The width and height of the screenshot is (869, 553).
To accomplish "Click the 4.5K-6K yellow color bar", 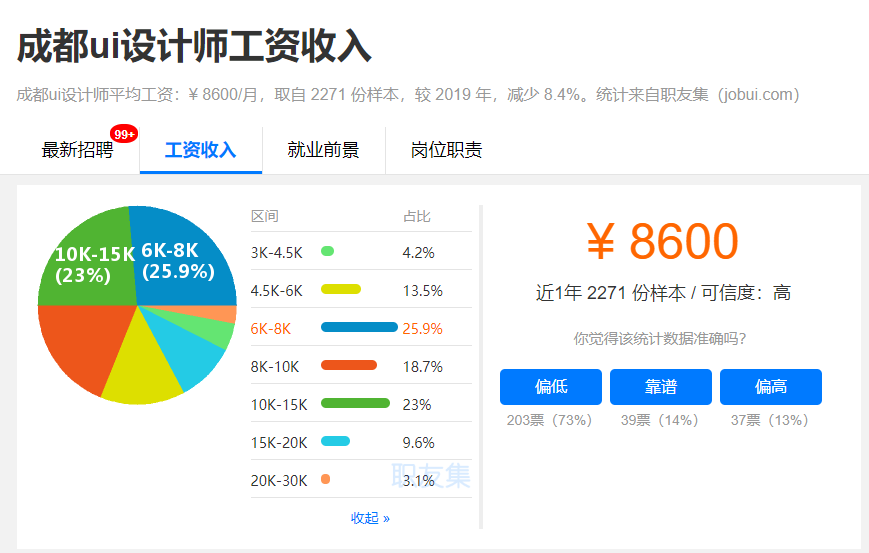I will [x=341, y=289].
